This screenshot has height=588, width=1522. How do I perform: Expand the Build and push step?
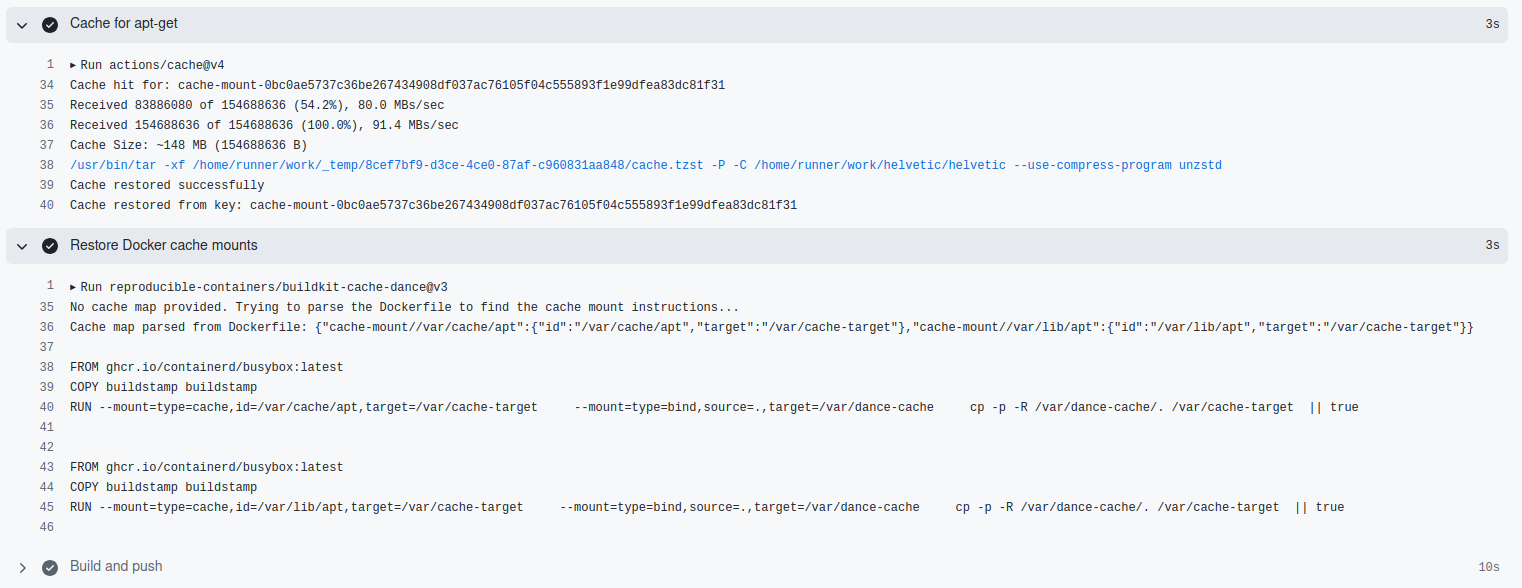coord(21,566)
